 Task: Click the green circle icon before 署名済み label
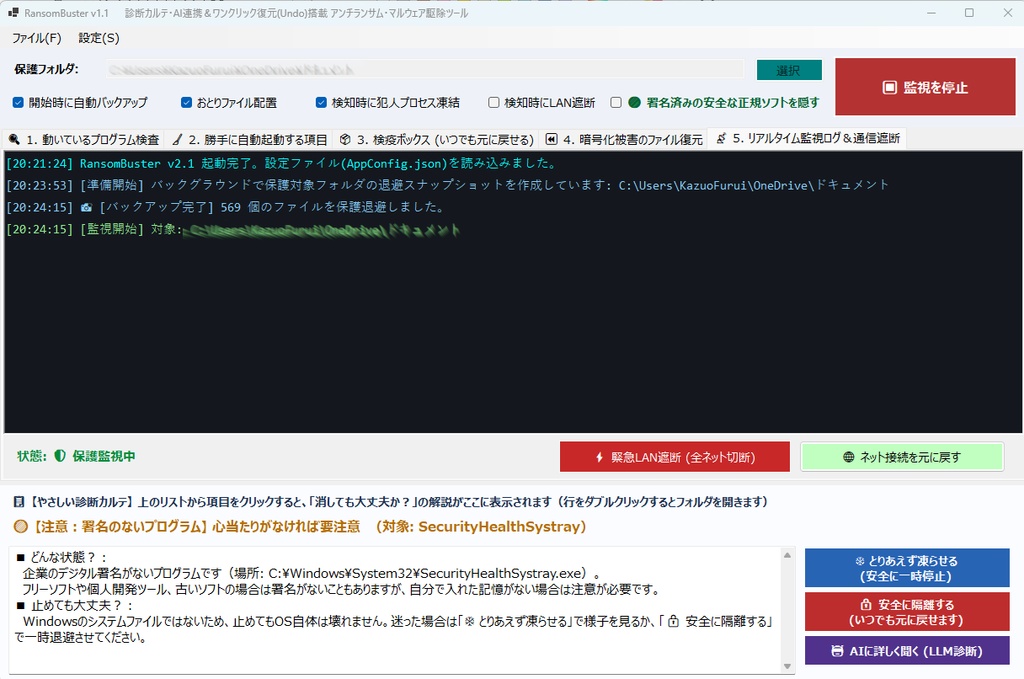tap(634, 103)
